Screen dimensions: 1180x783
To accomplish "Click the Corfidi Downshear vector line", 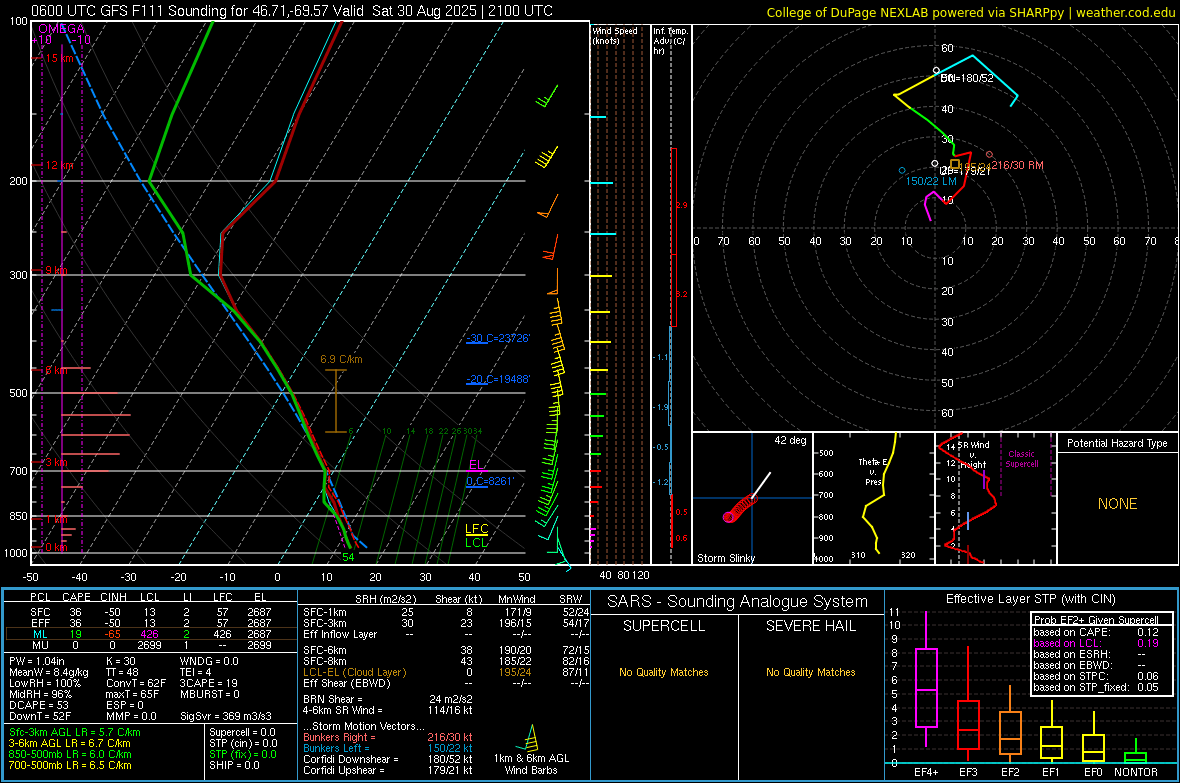I will point(388,760).
